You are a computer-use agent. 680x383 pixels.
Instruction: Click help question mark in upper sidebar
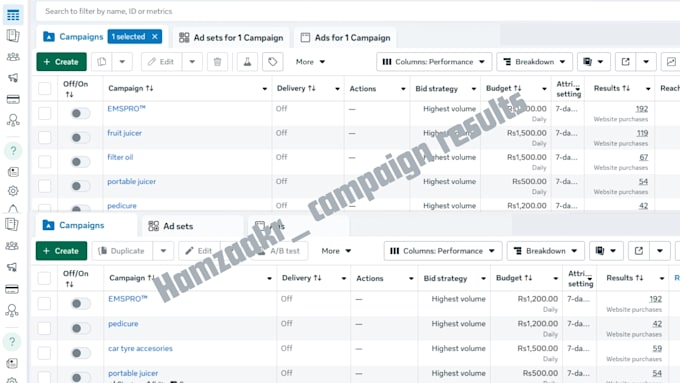pyautogui.click(x=13, y=151)
